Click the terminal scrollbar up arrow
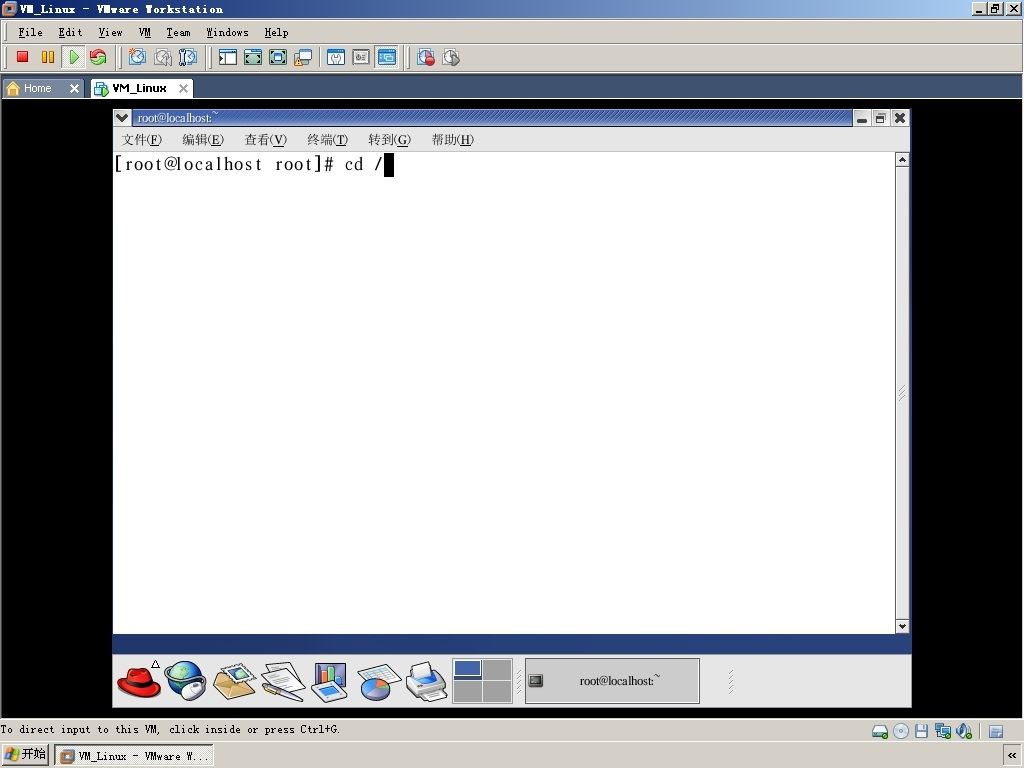The height and width of the screenshot is (768, 1024). [x=902, y=159]
